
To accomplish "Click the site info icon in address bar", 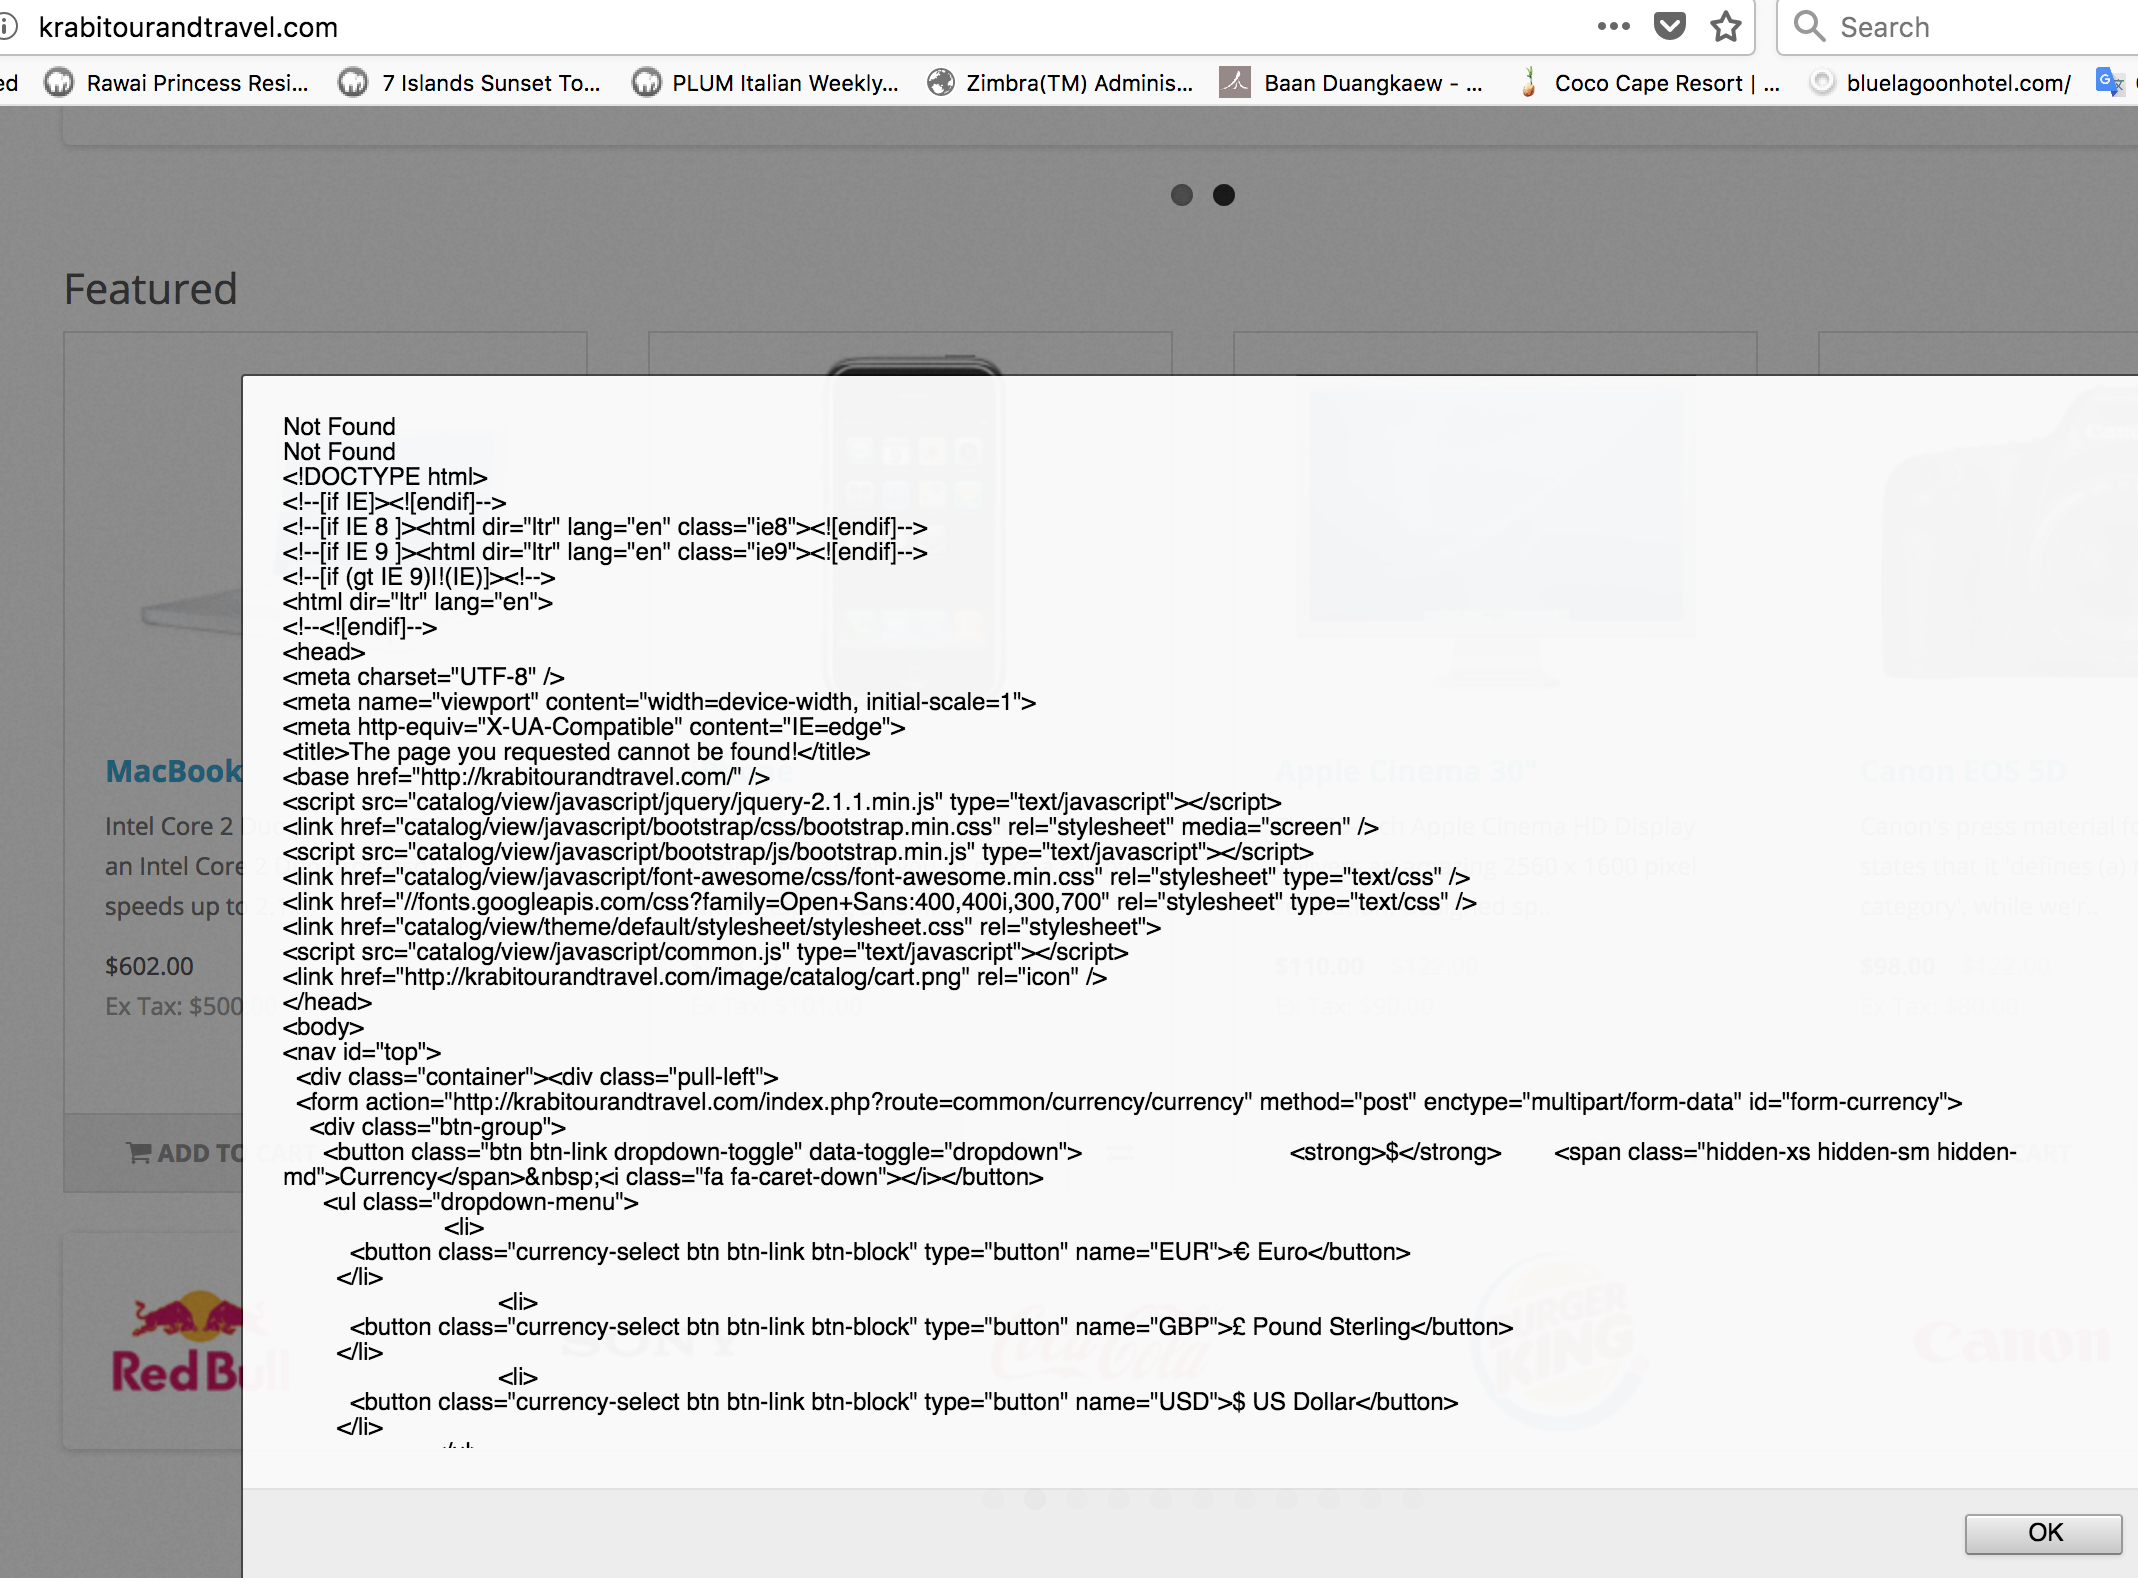I will tap(8, 27).
